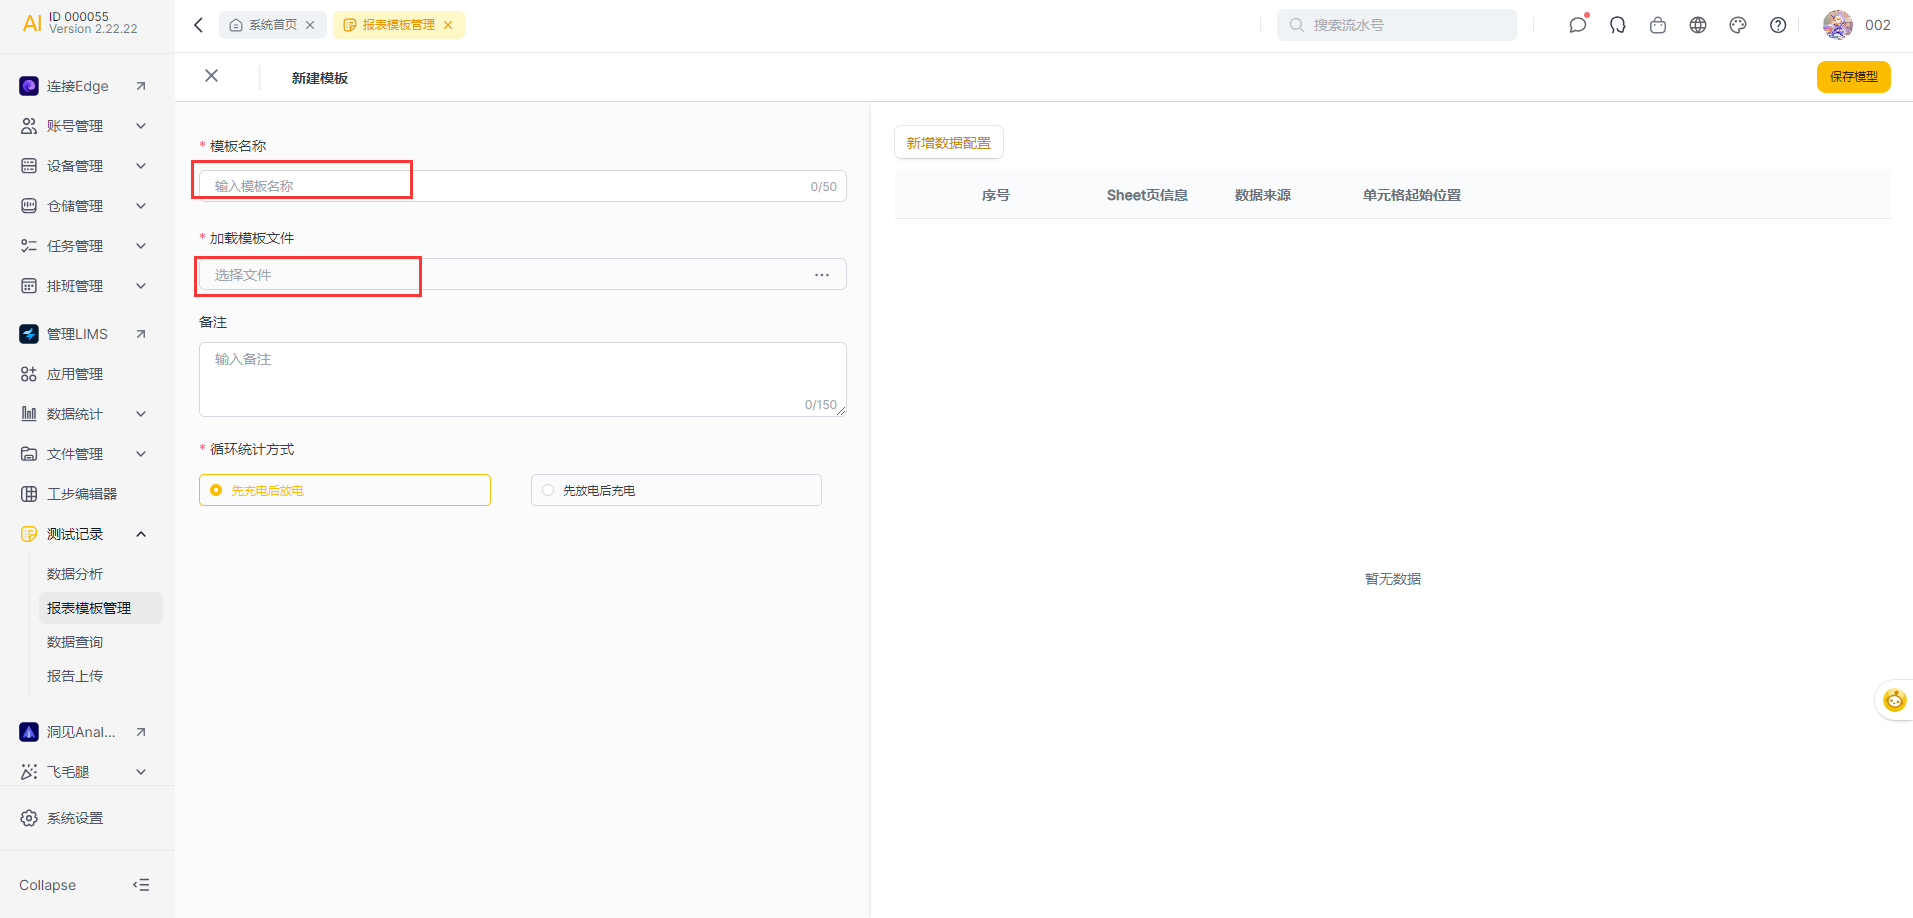Open 系统设置 in the sidebar
Viewport: 1913px width, 918px height.
(x=75, y=818)
